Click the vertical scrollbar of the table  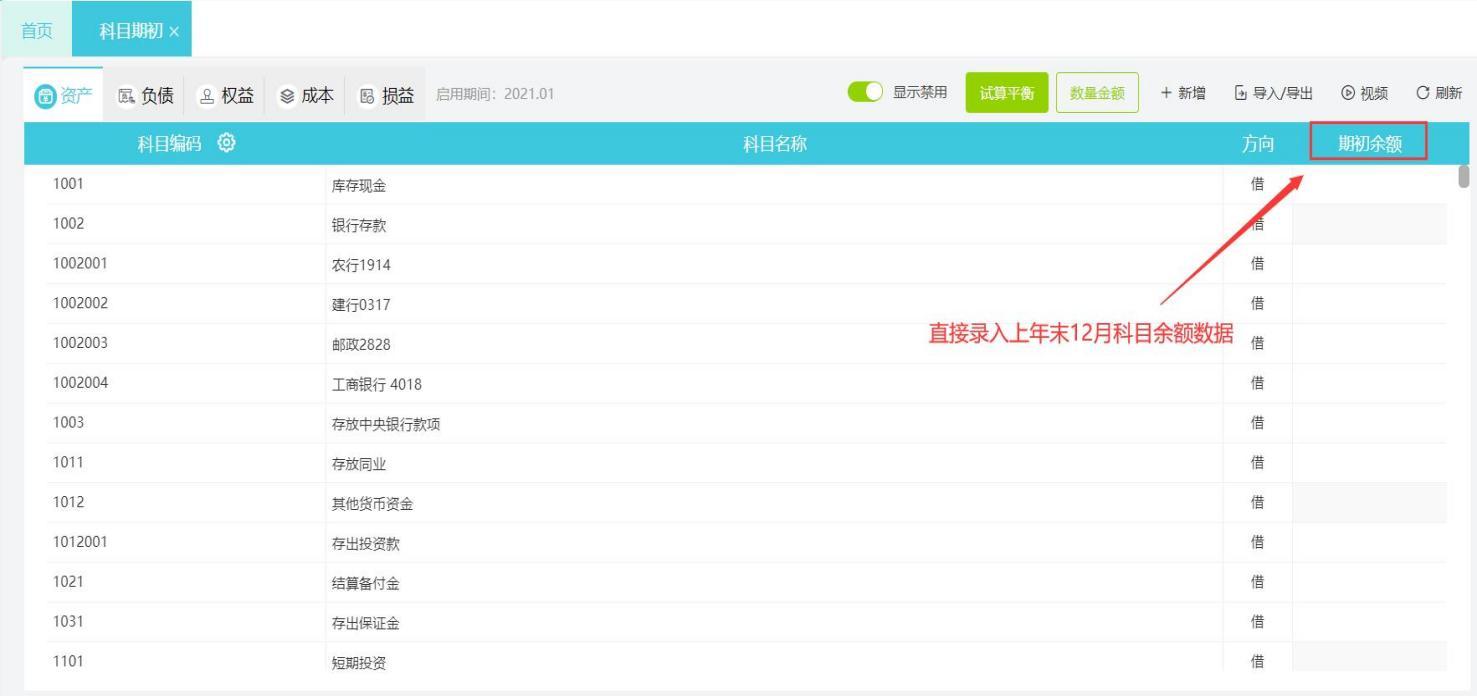pyautogui.click(x=1464, y=177)
